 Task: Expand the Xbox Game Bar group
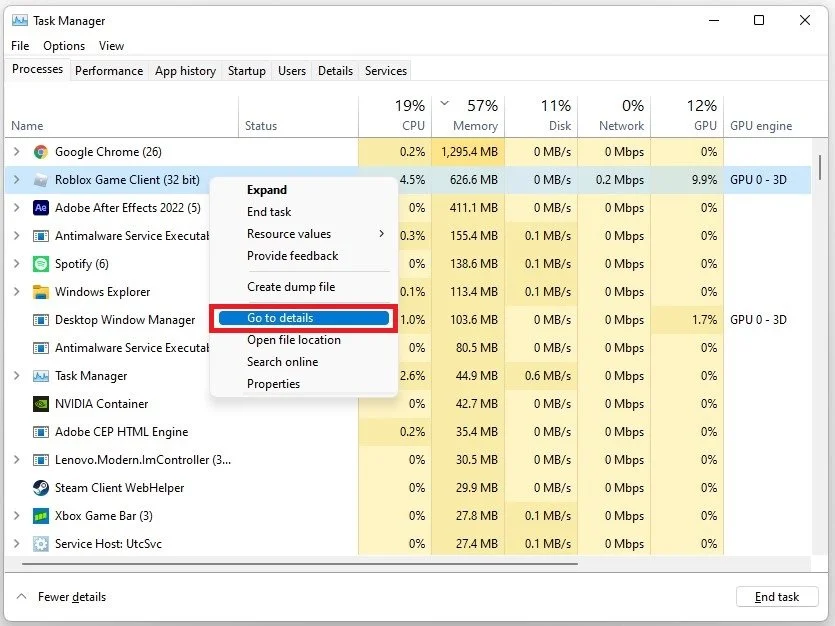pos(17,516)
